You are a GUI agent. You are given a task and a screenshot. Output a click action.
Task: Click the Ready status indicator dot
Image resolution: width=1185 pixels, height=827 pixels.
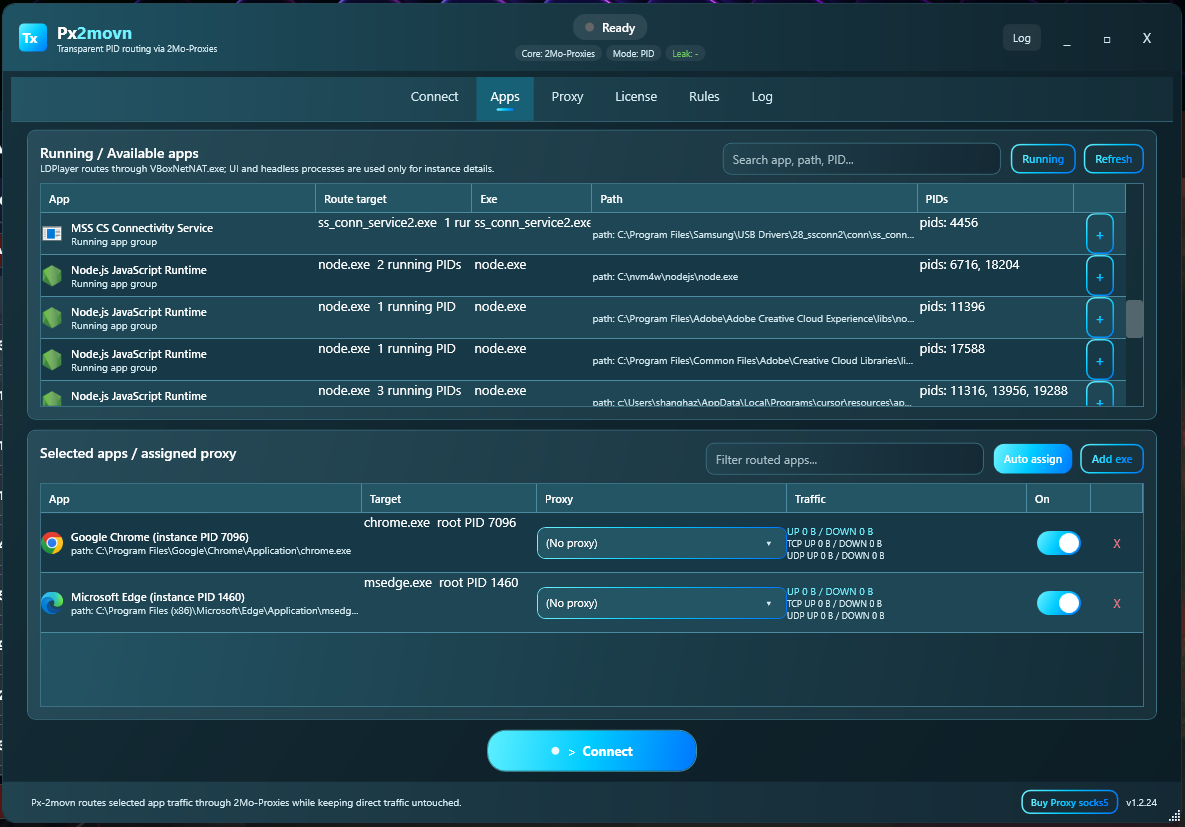coord(589,28)
